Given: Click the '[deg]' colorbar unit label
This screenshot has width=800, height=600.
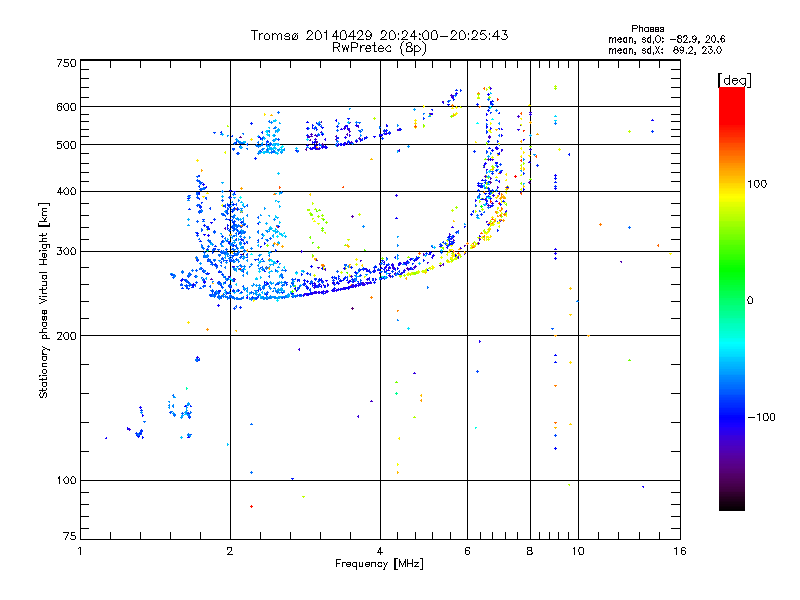Looking at the screenshot, I should tap(734, 80).
